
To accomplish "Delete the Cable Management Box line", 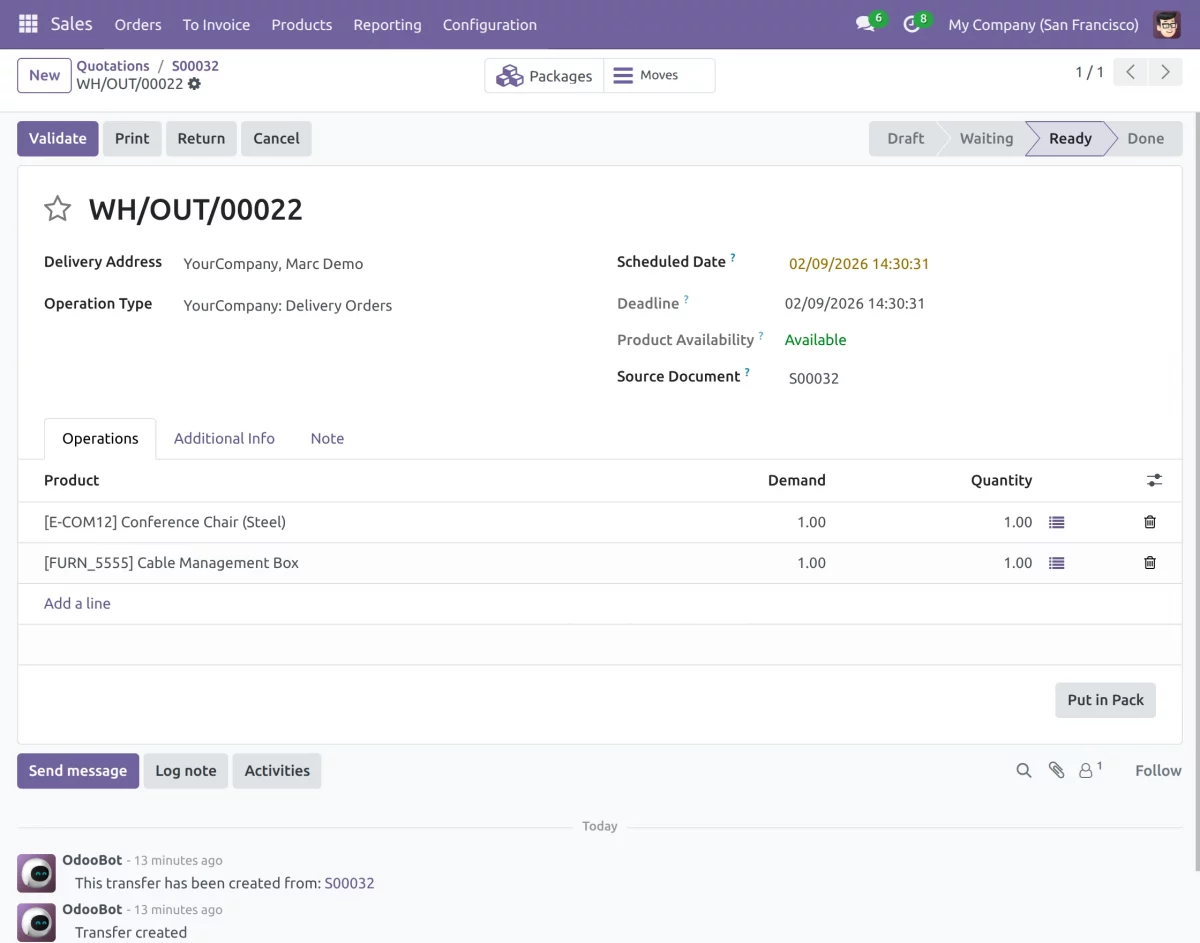I will tap(1150, 563).
